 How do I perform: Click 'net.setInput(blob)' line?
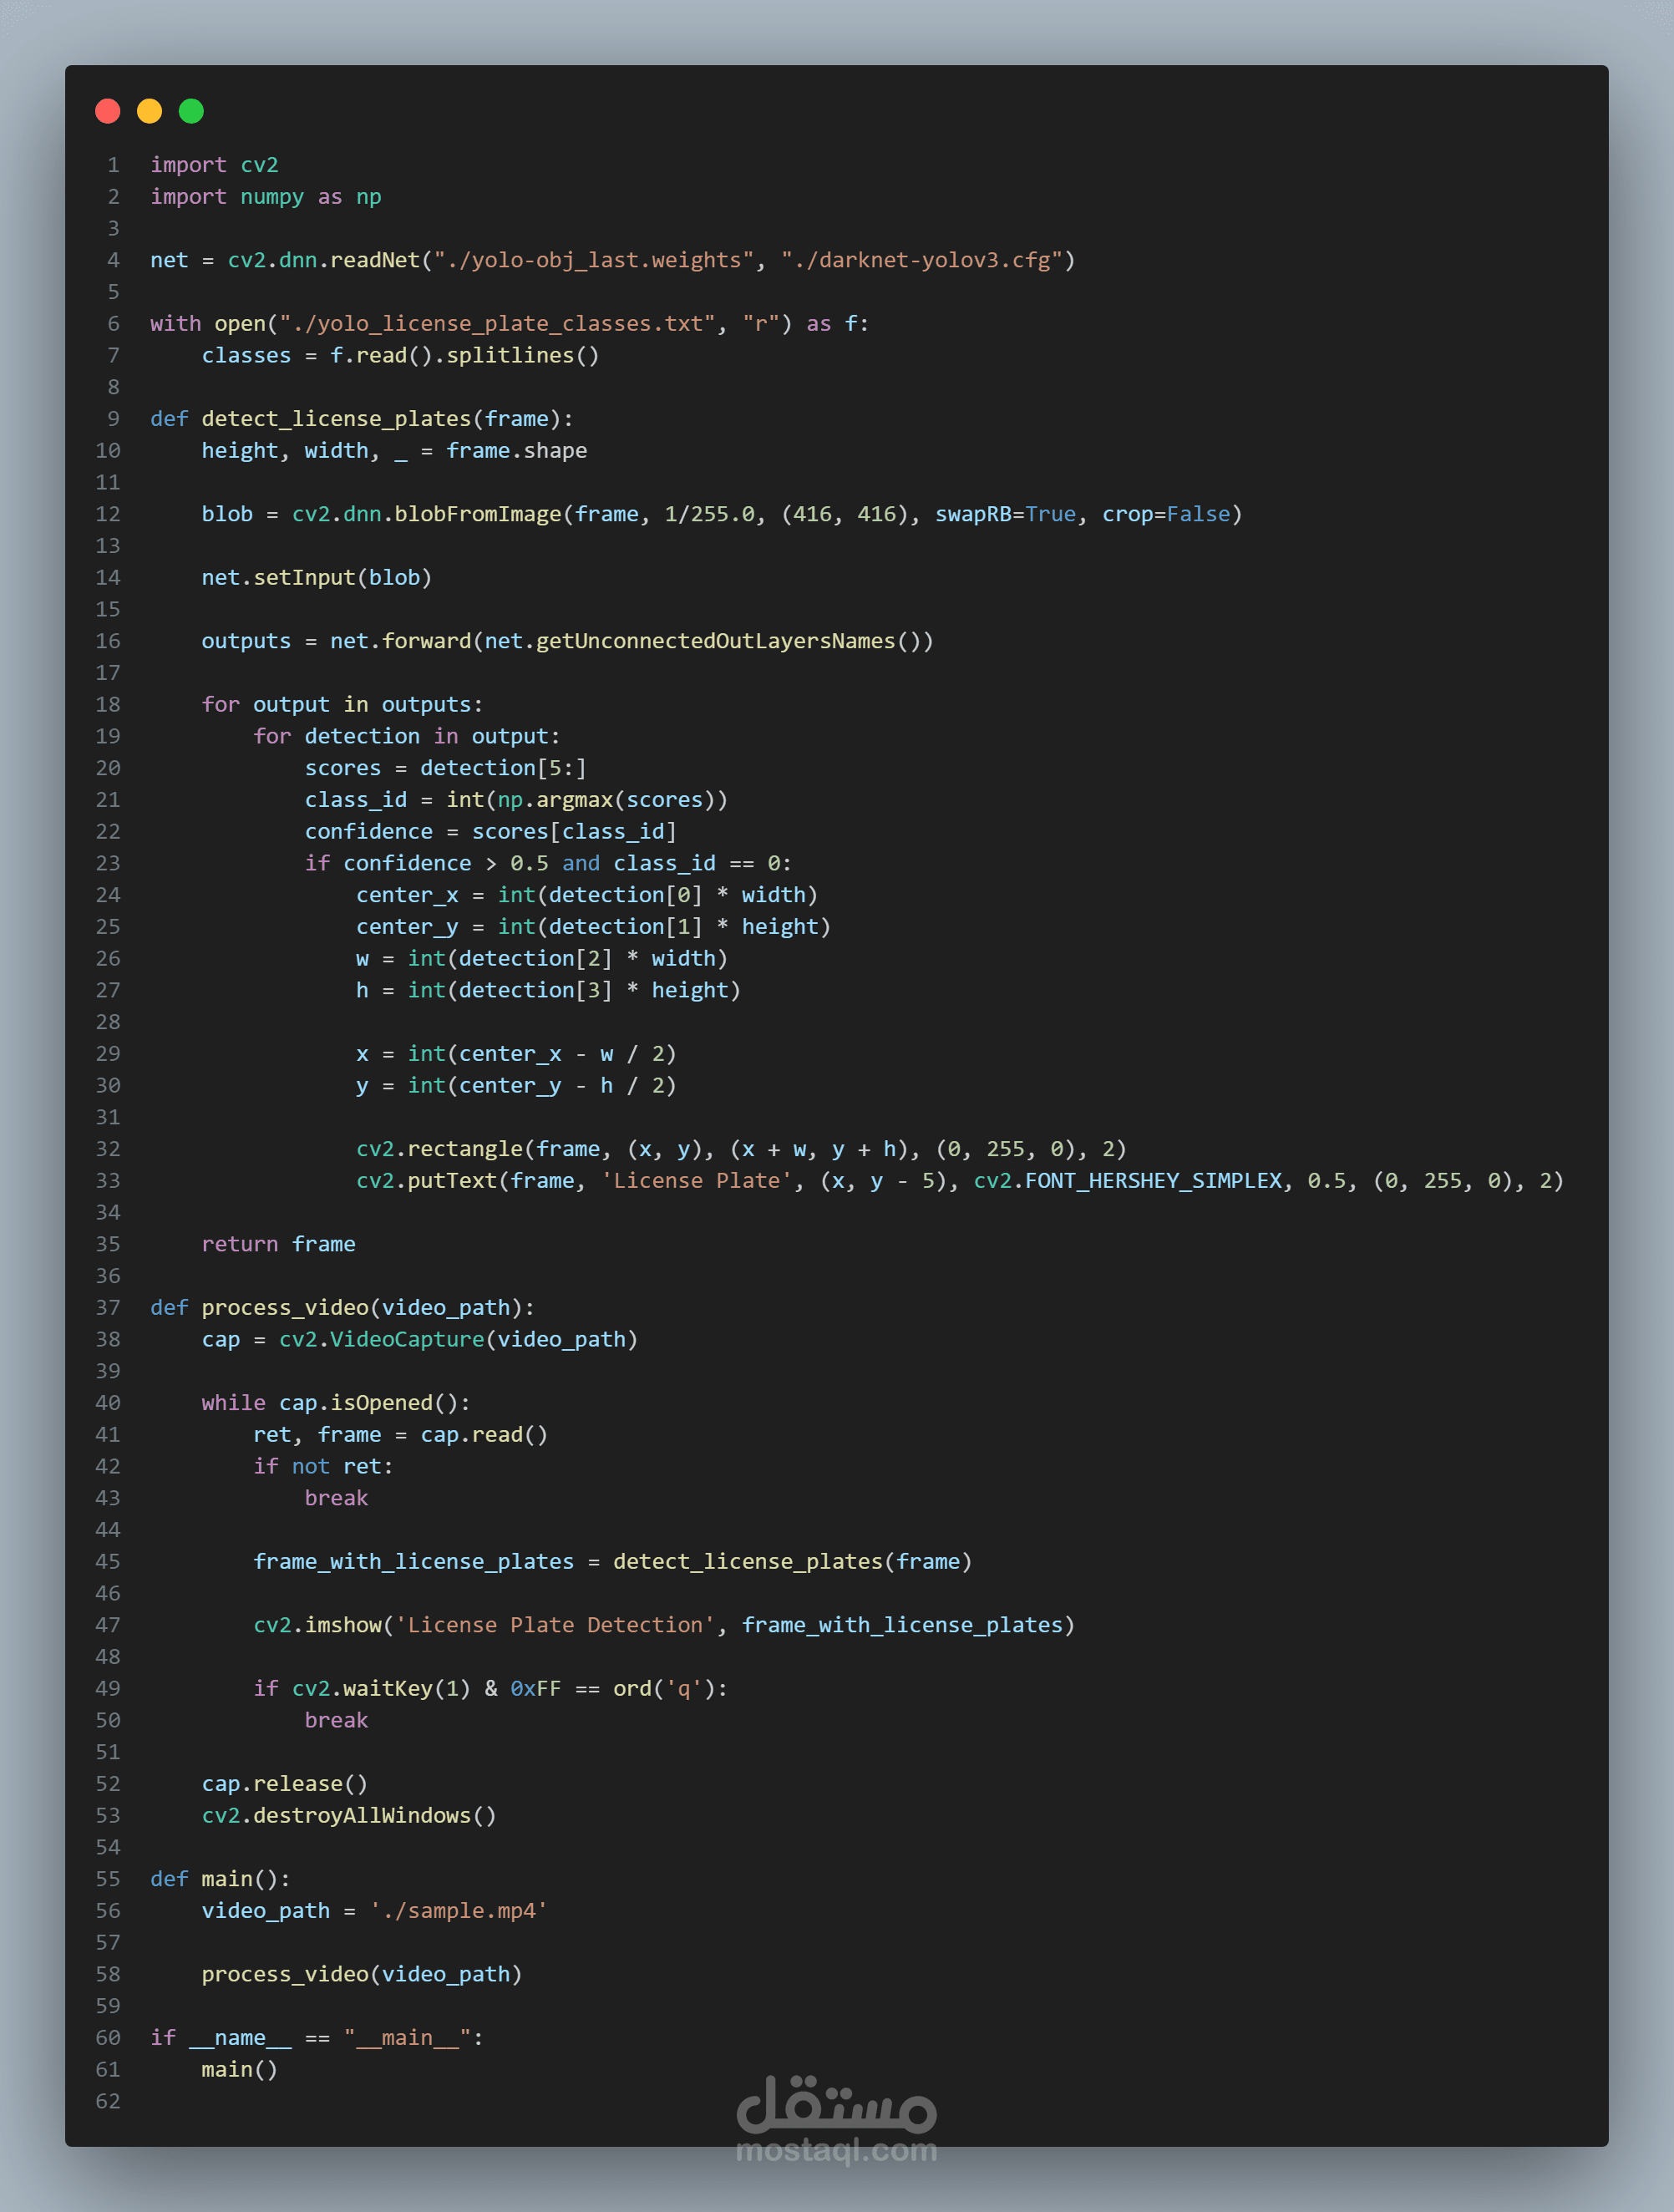317,578
